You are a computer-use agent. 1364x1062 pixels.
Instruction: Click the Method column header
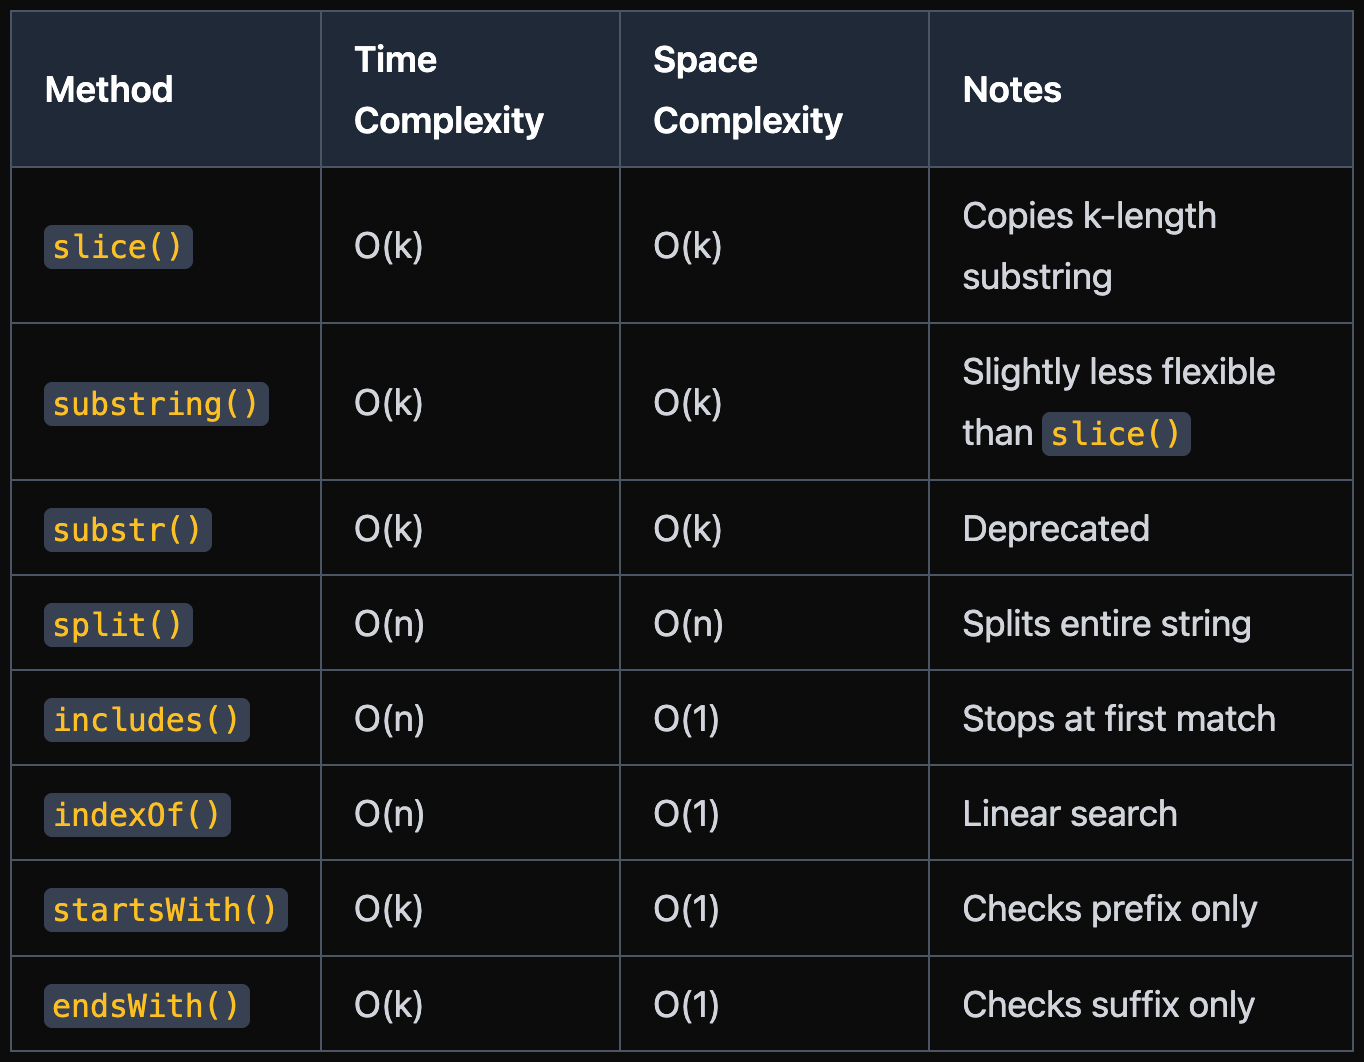pos(109,90)
